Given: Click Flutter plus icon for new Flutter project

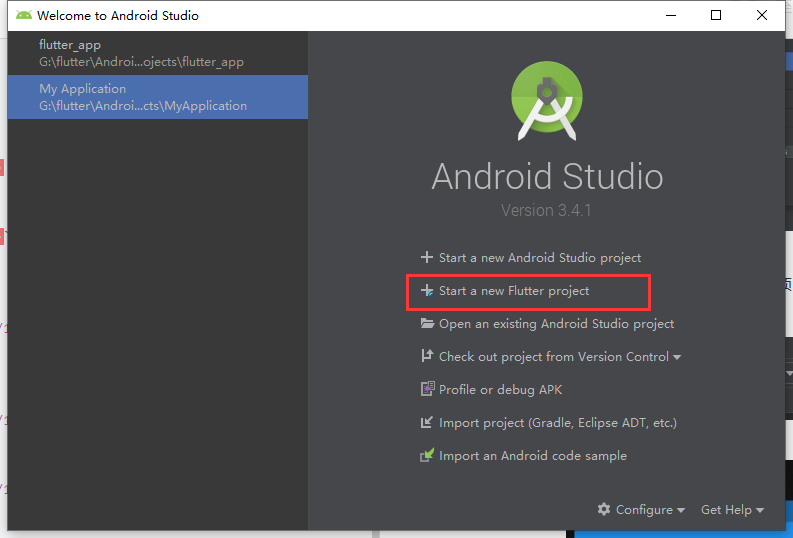Looking at the screenshot, I should click(x=427, y=290).
